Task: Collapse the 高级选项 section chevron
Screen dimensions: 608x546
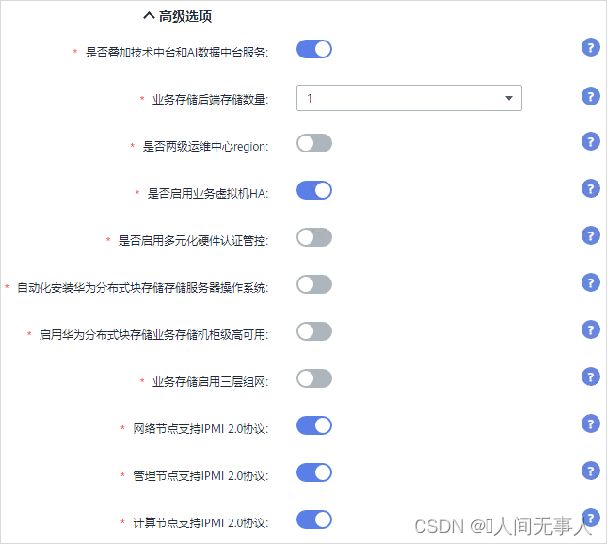Action: click(x=149, y=16)
